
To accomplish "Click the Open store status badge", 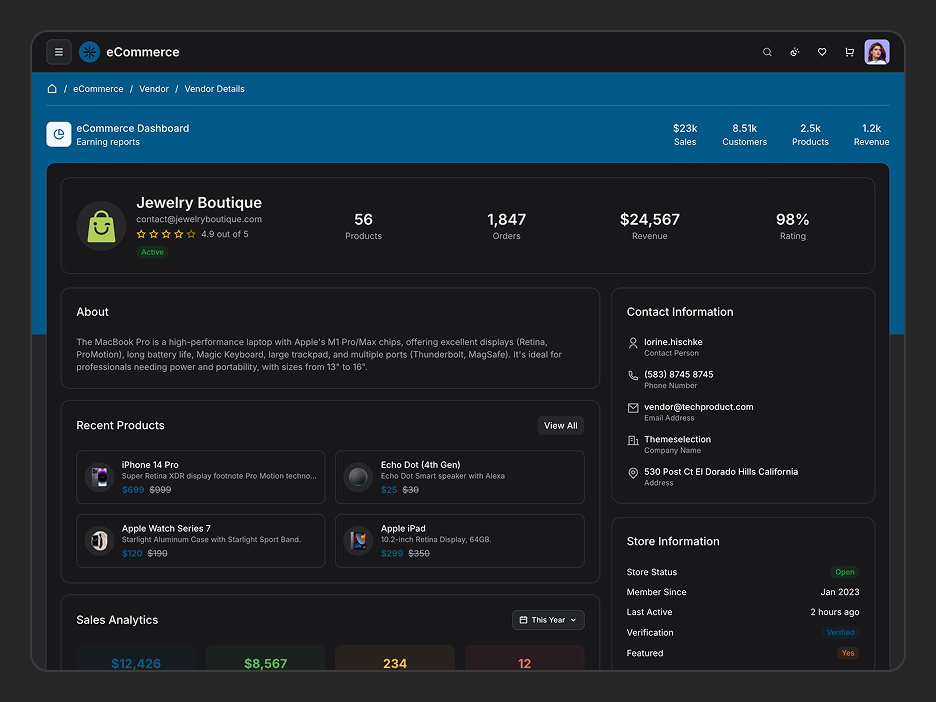I will [x=844, y=572].
